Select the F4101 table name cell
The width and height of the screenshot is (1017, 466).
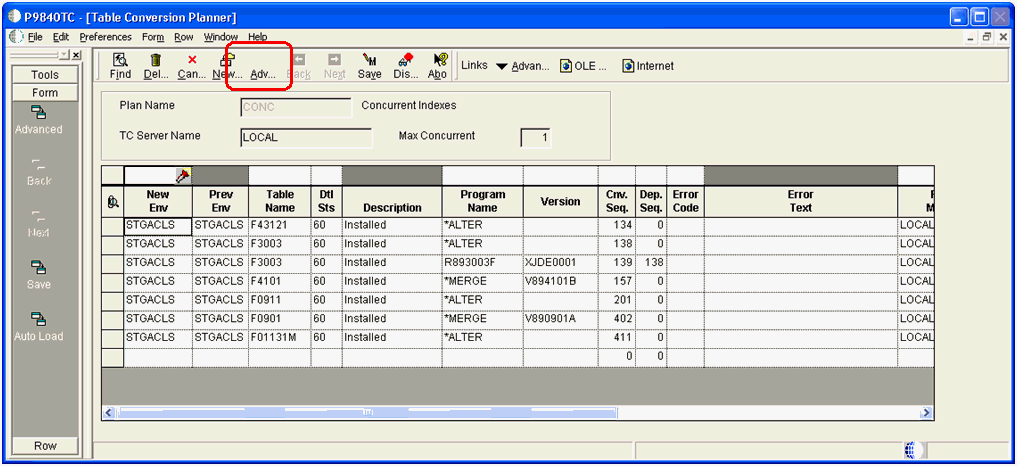pos(279,281)
